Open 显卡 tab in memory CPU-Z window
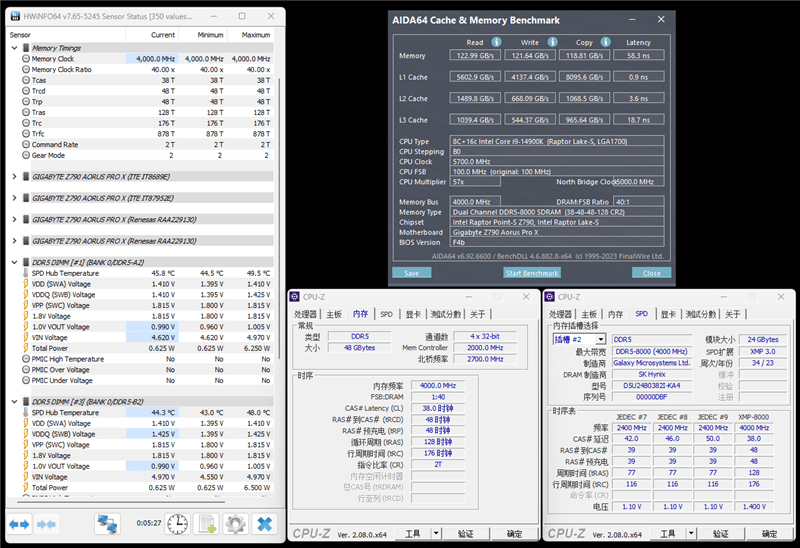 413,314
